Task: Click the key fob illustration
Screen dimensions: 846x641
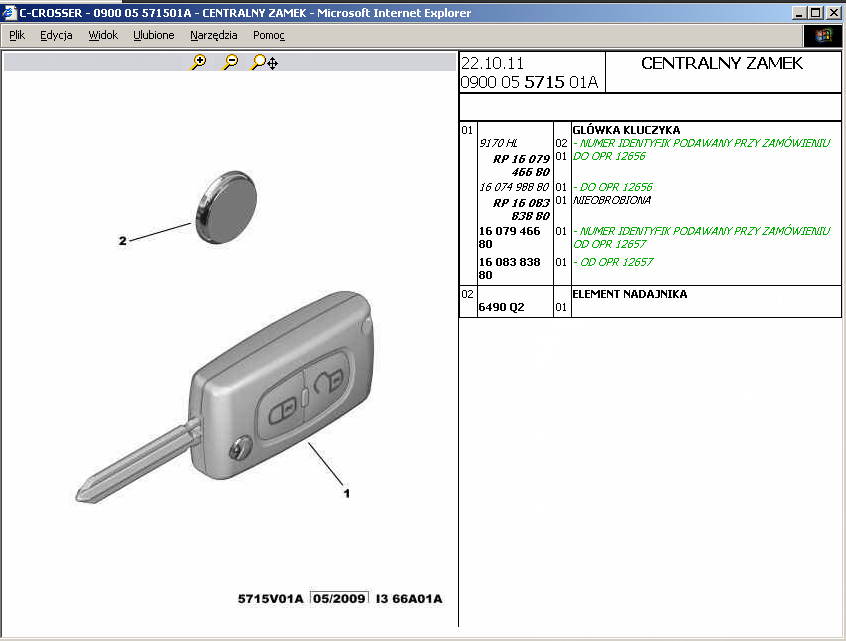Action: click(225, 397)
